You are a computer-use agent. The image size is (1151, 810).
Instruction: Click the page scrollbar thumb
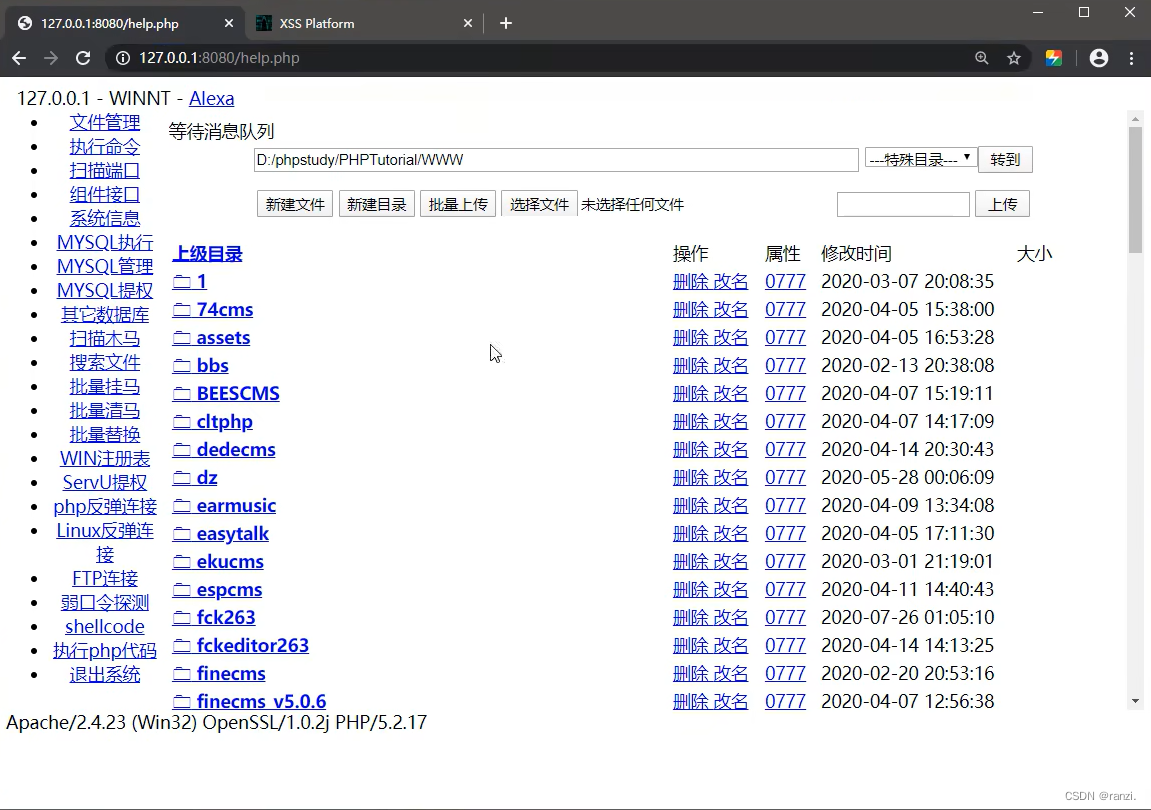pos(1136,189)
